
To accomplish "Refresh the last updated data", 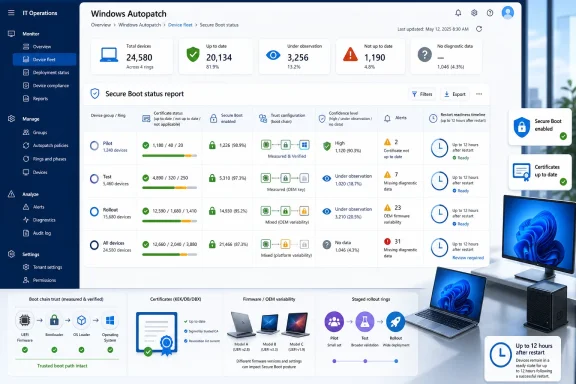I will point(479,29).
